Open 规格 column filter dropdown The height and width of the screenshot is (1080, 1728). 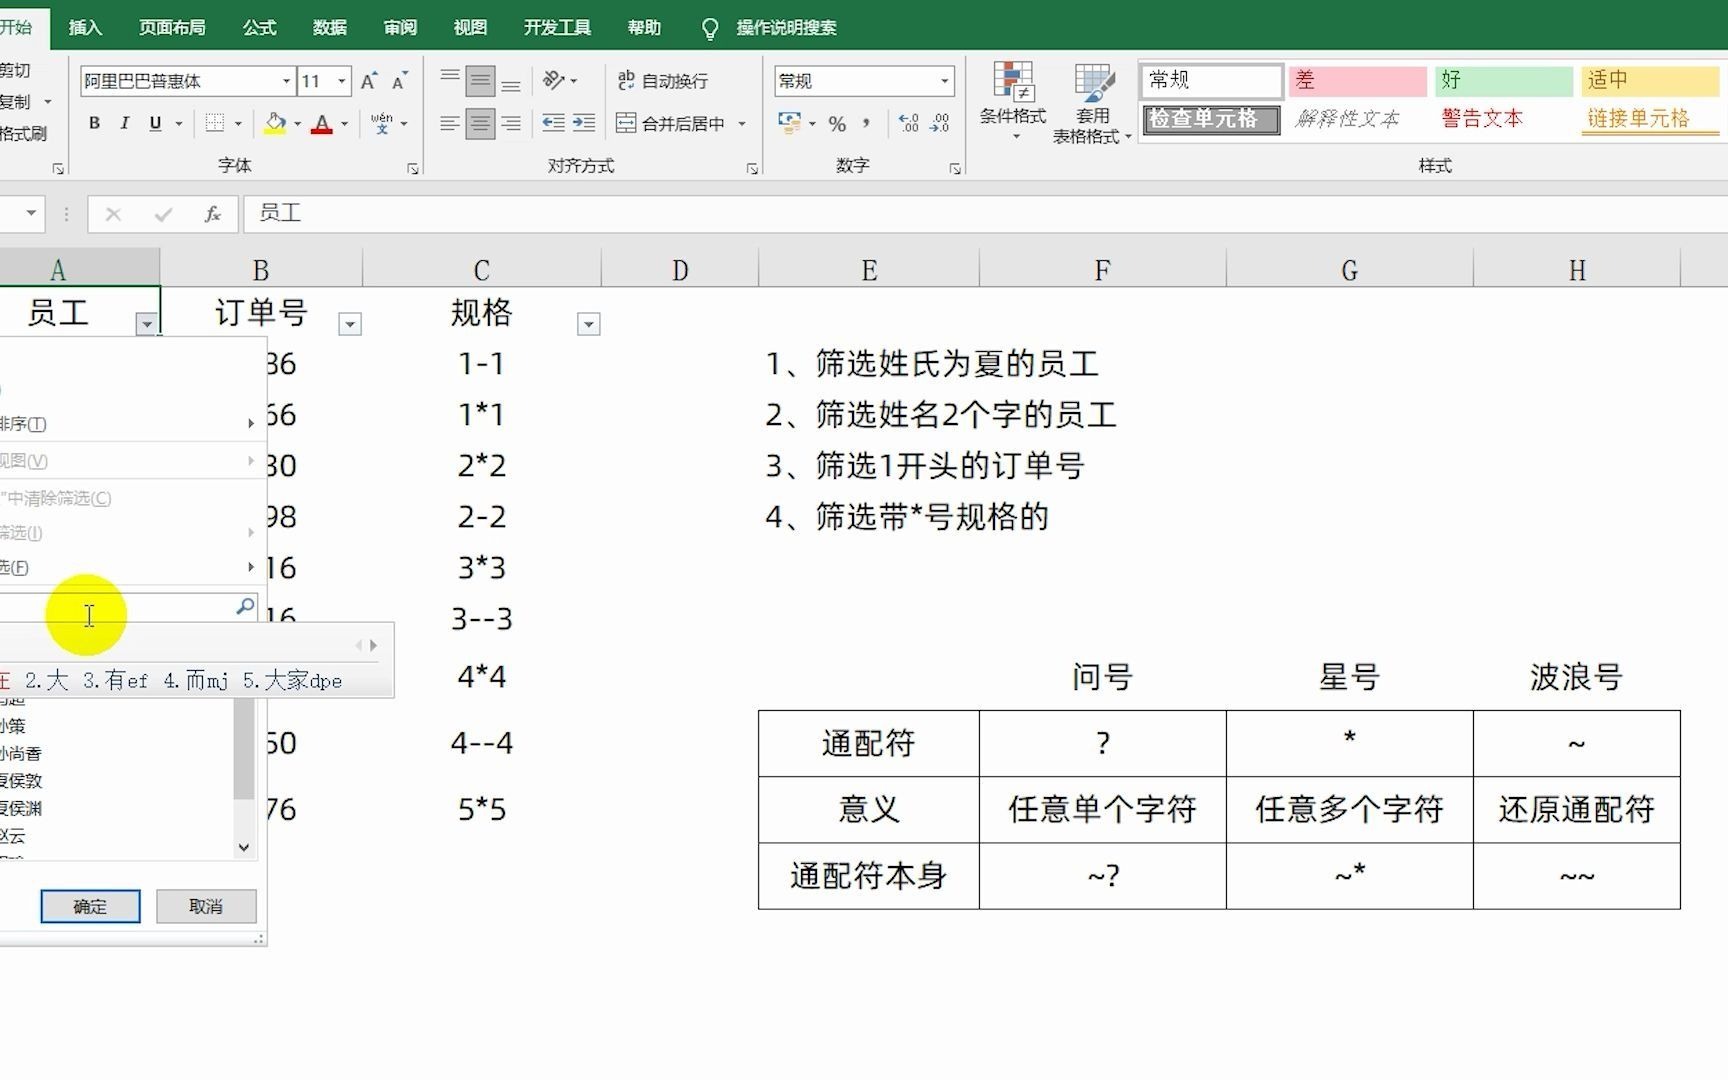588,324
